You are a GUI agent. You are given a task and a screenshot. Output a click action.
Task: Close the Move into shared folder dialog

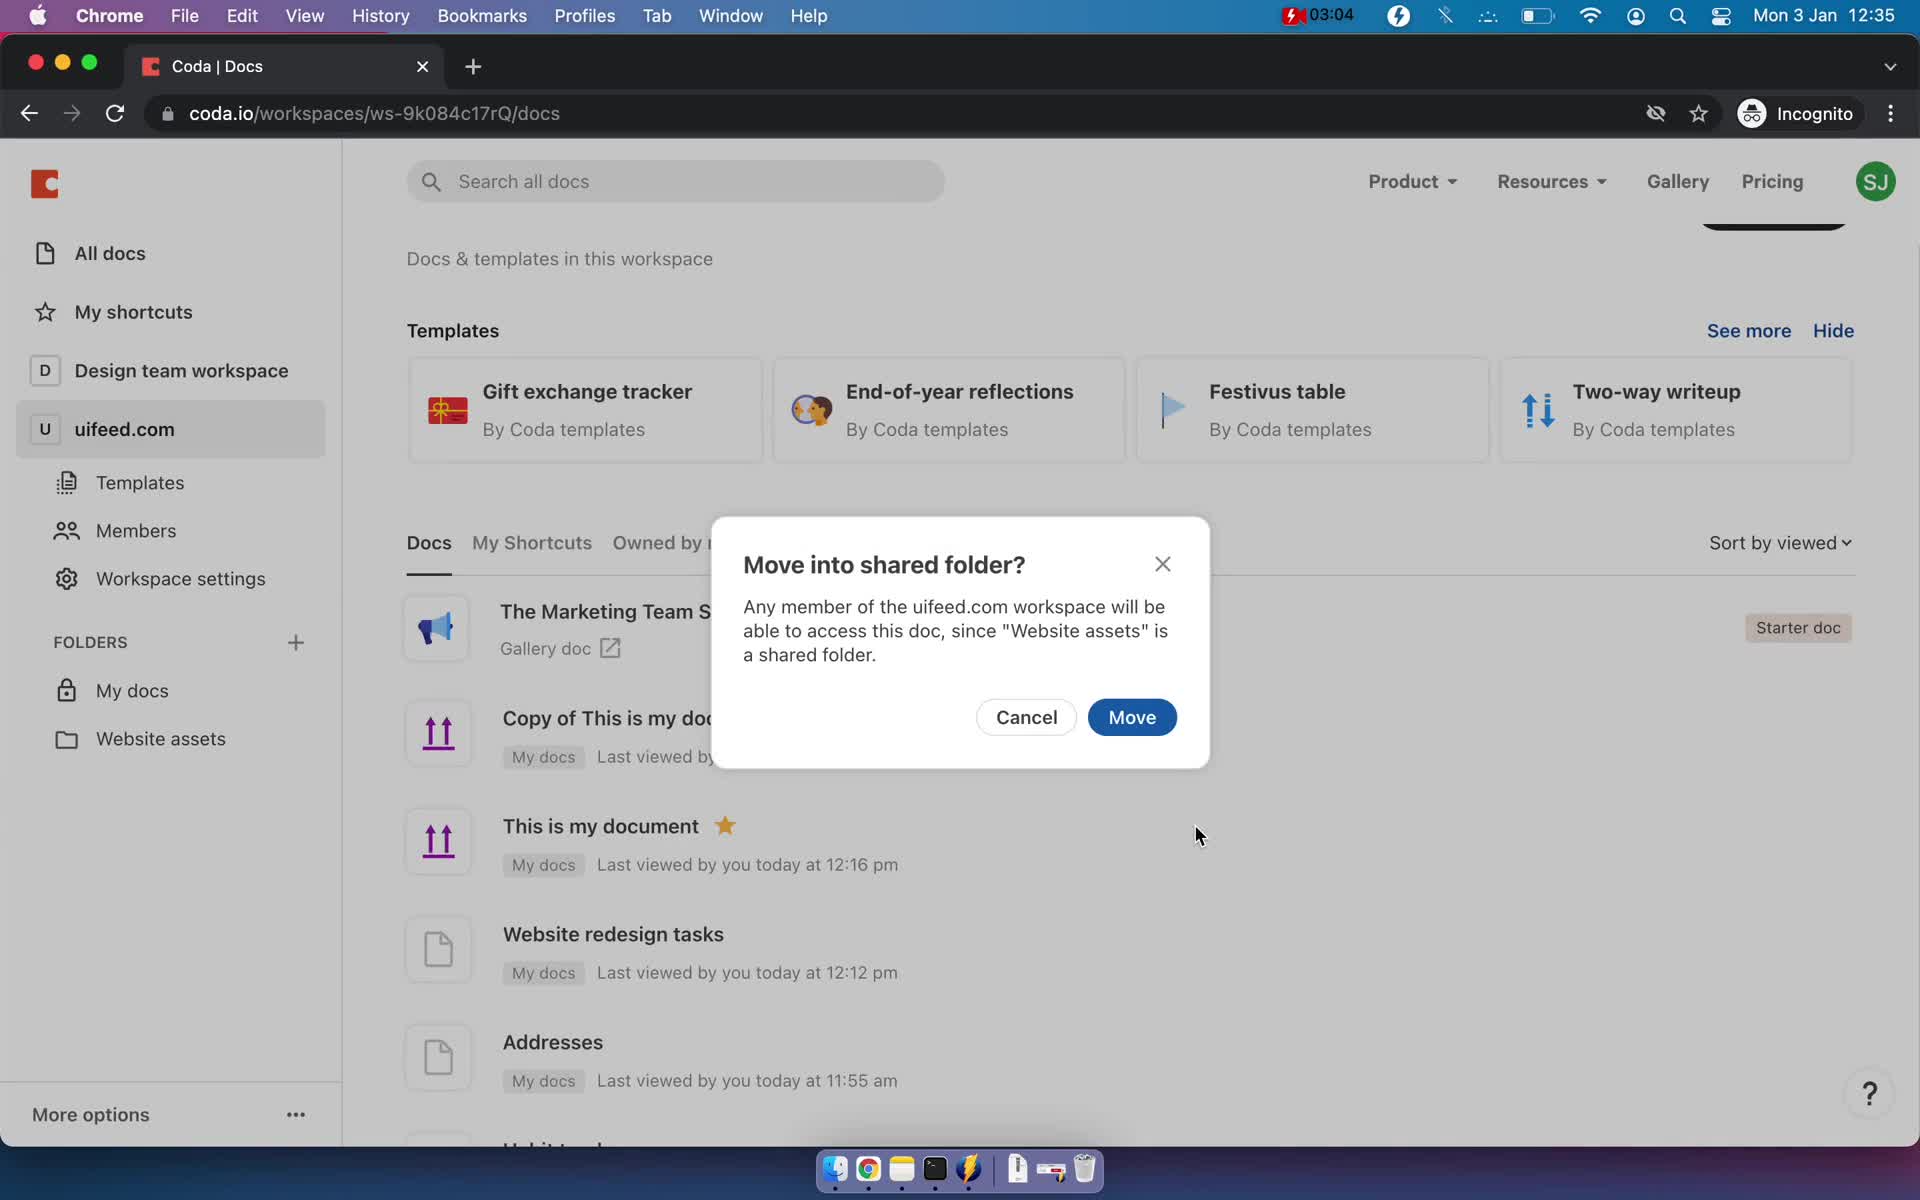click(1162, 564)
